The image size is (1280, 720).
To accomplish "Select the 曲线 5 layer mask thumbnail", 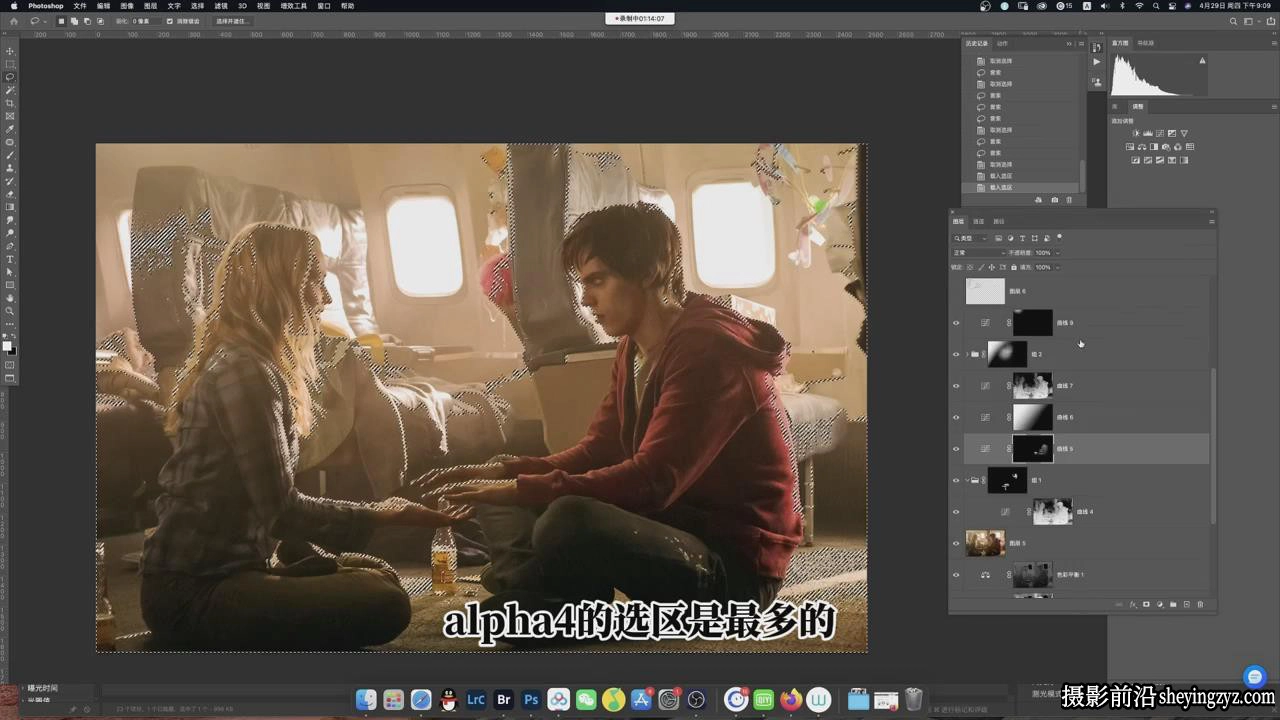I will 1033,449.
